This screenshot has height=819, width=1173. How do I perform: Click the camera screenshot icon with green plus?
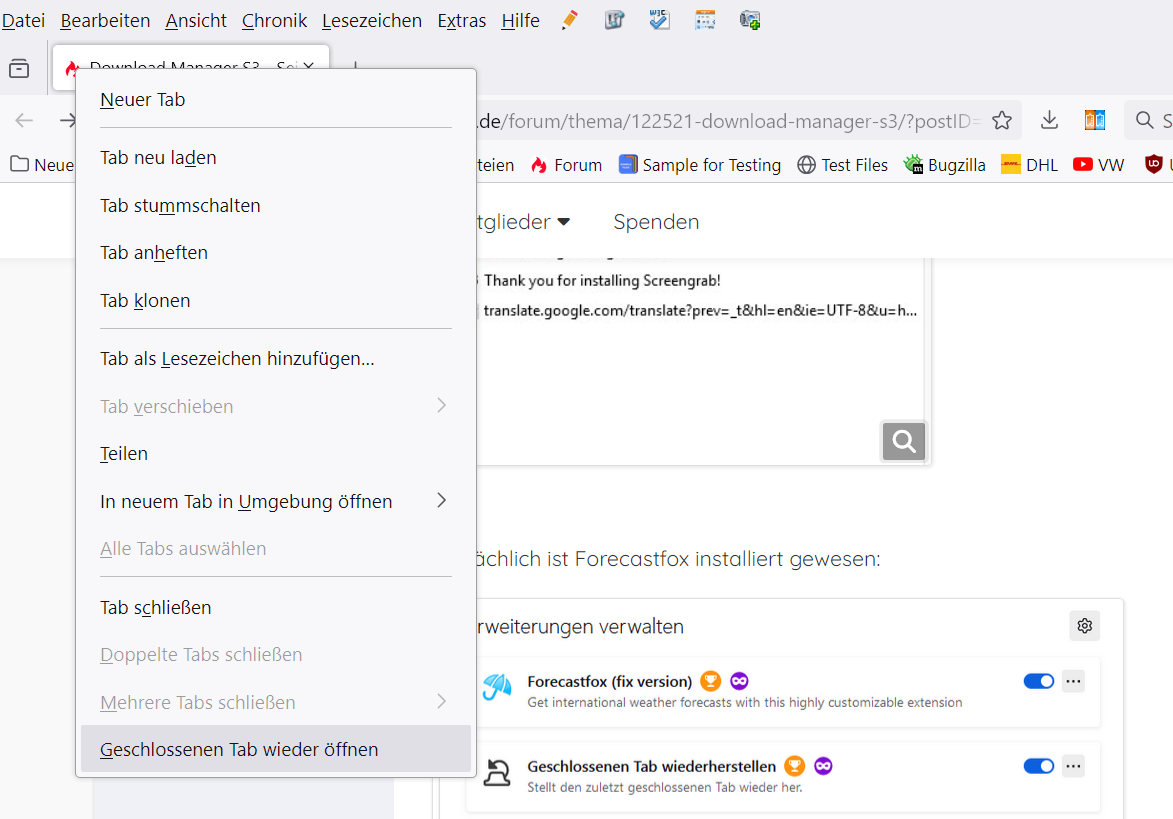750,20
